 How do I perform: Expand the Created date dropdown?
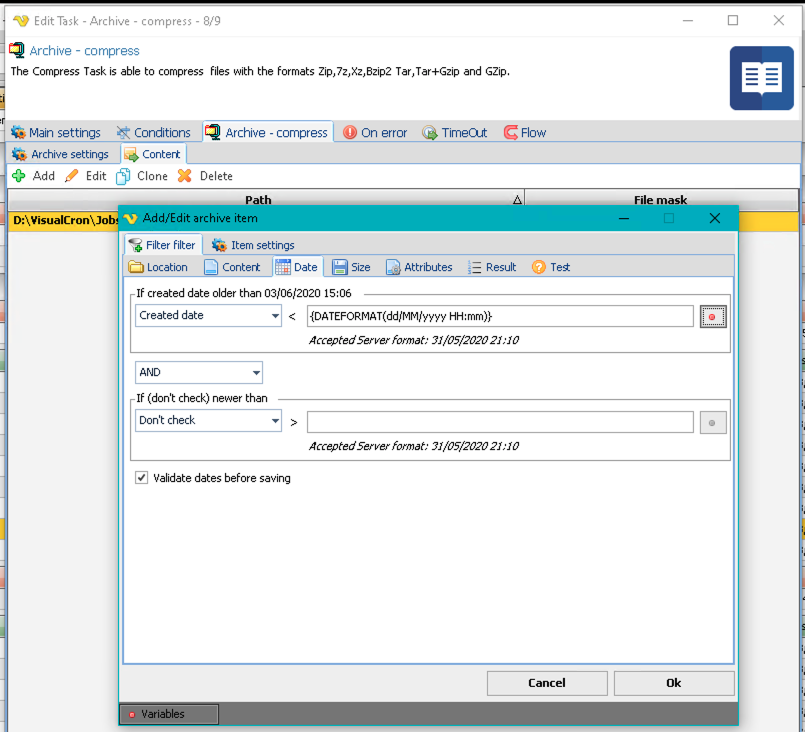pos(275,316)
